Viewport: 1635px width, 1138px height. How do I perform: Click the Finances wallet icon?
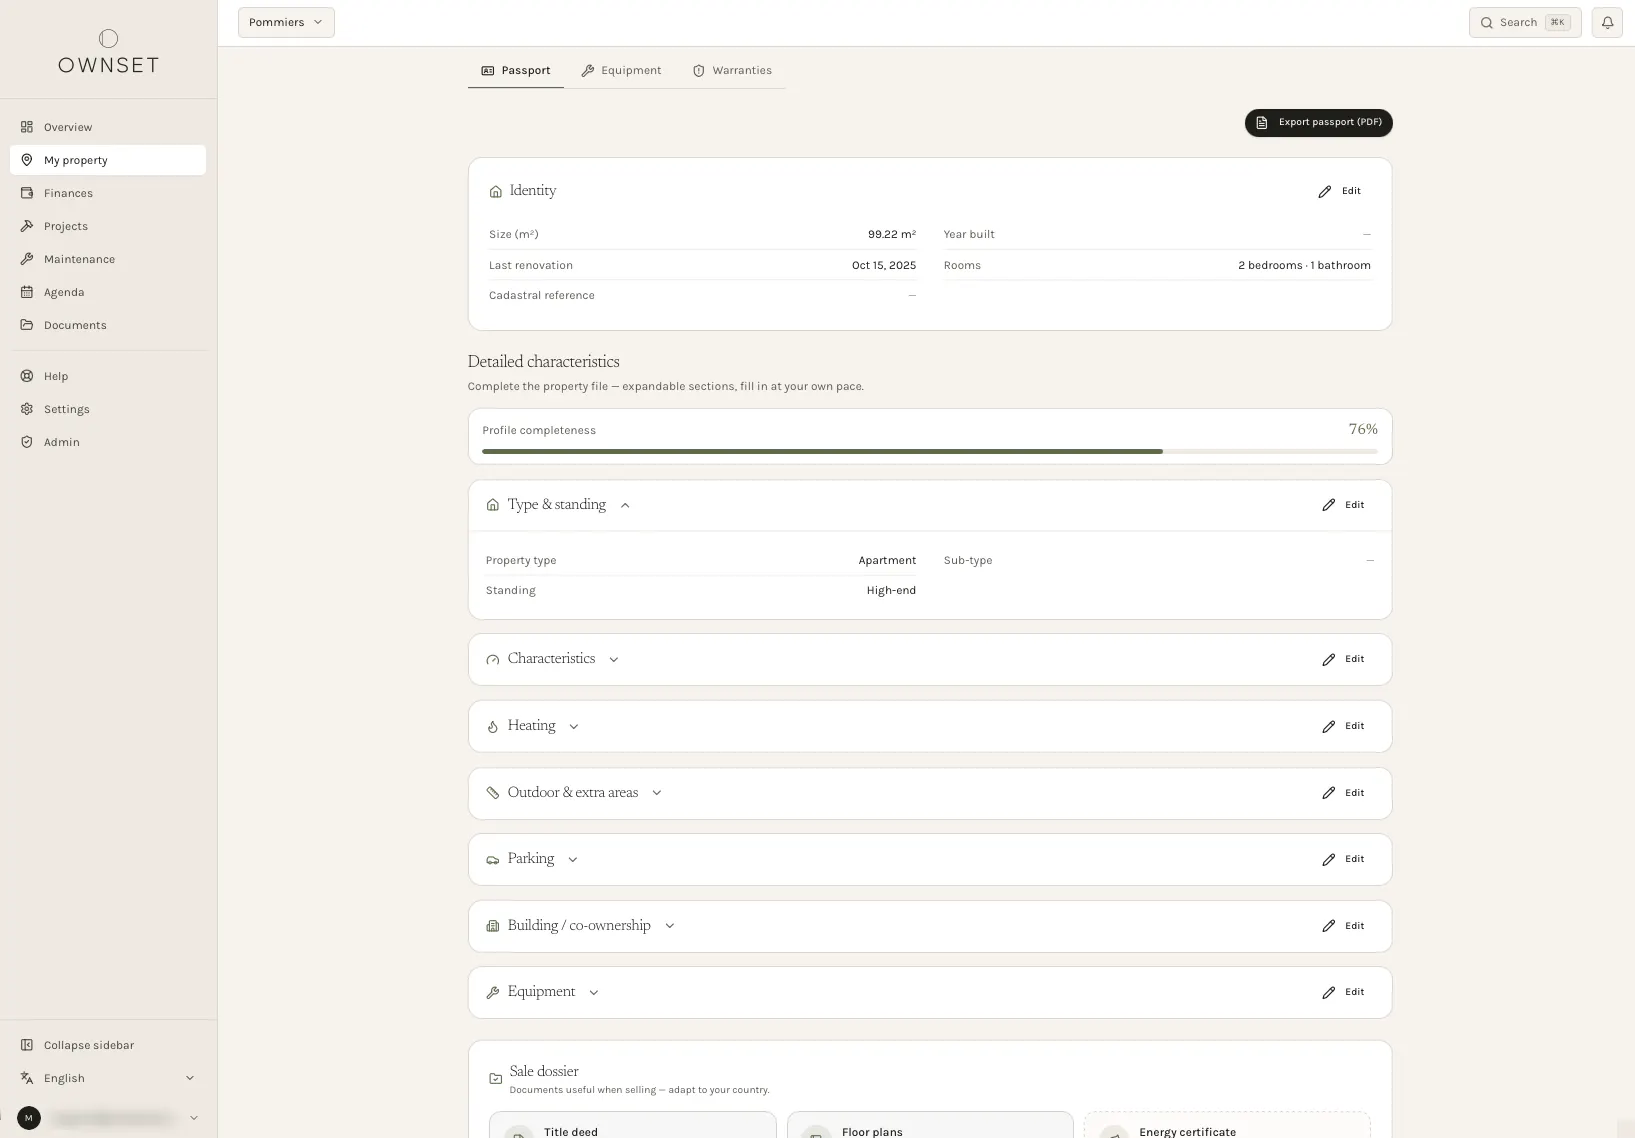pyautogui.click(x=27, y=193)
